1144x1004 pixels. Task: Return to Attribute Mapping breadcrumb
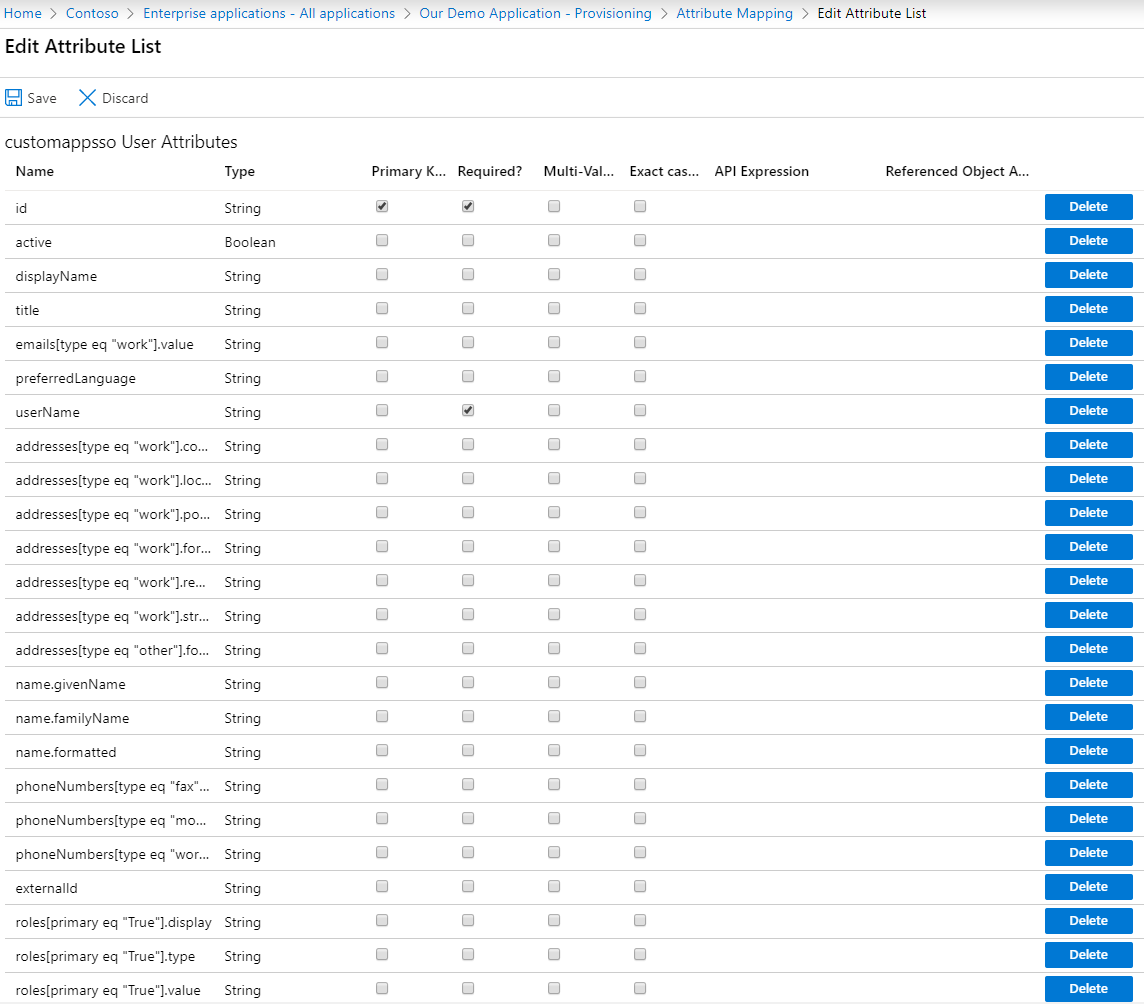734,14
